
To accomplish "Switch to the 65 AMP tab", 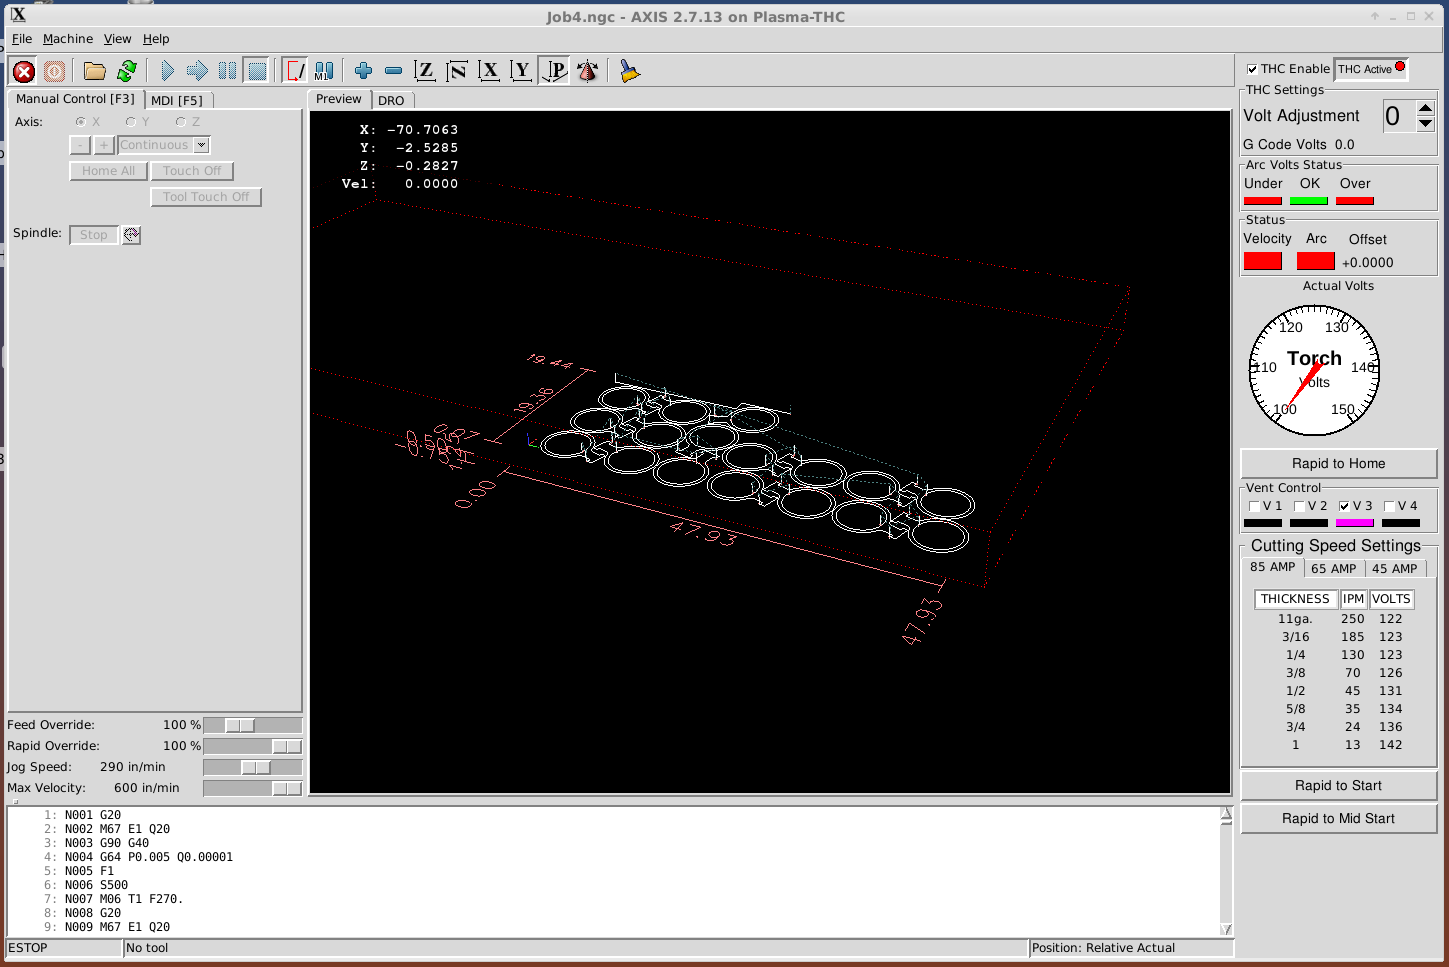I will pos(1334,568).
